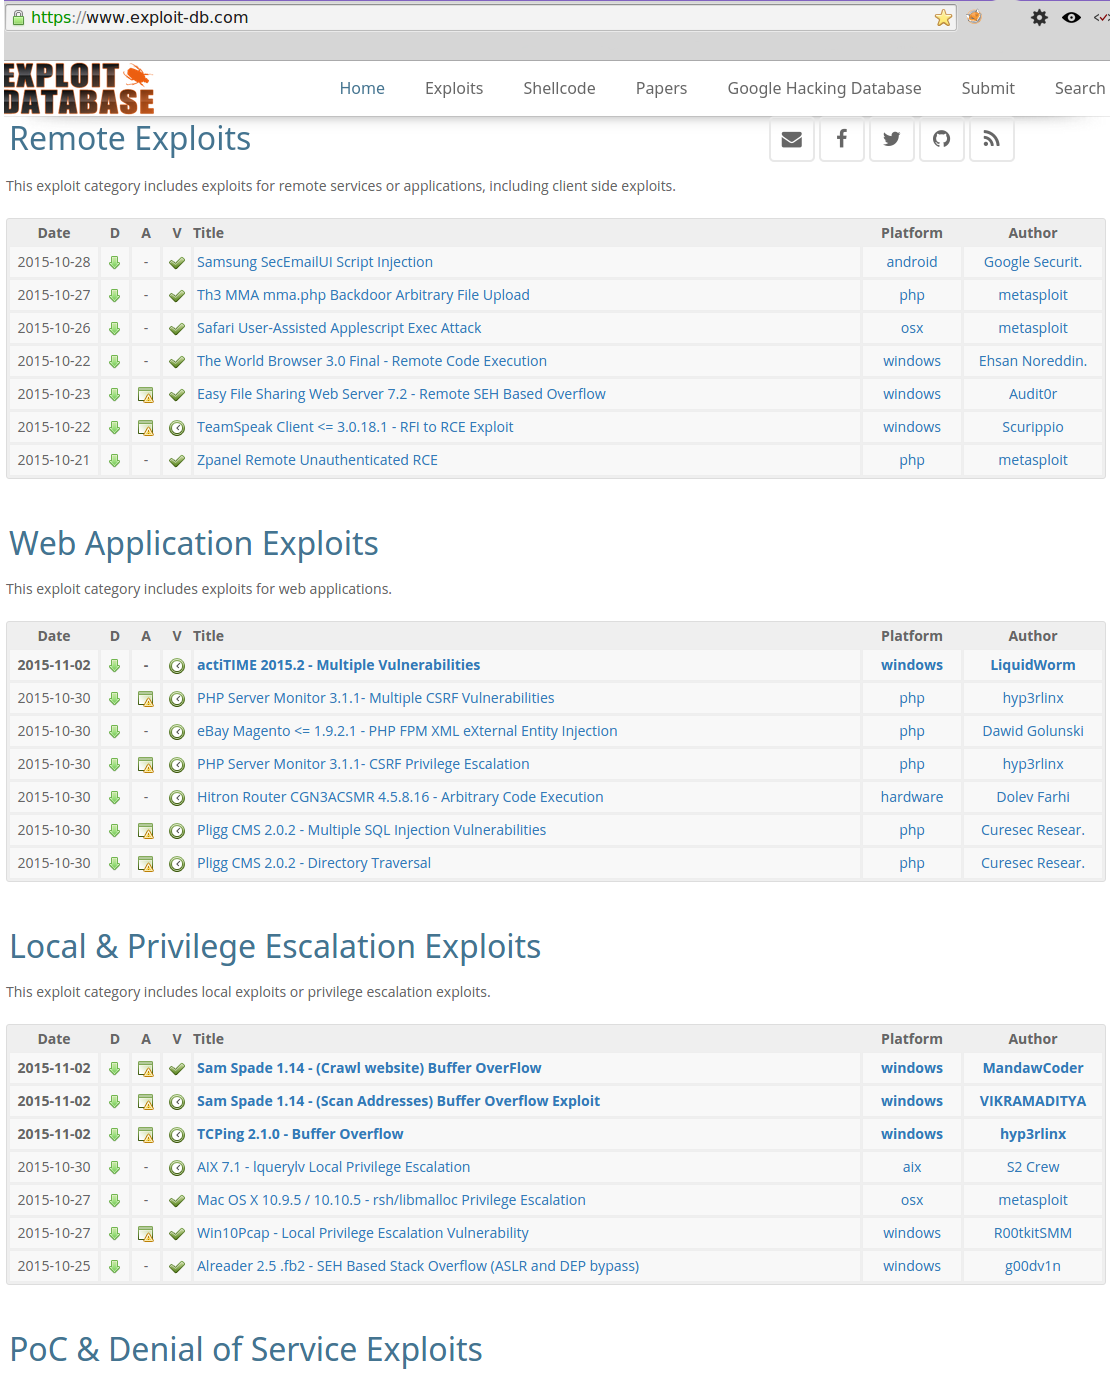1115x1374 pixels.
Task: Click the Web Application Exploits heading
Action: (194, 544)
